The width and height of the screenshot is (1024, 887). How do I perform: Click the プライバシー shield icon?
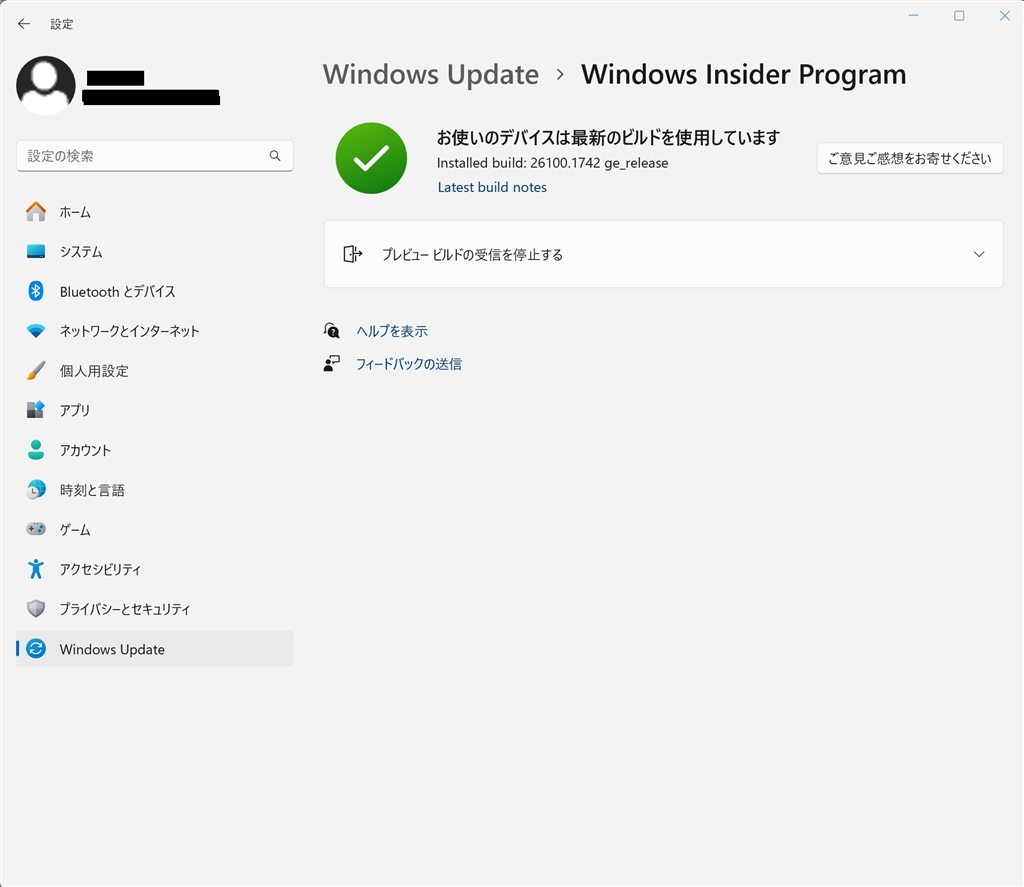[x=36, y=609]
